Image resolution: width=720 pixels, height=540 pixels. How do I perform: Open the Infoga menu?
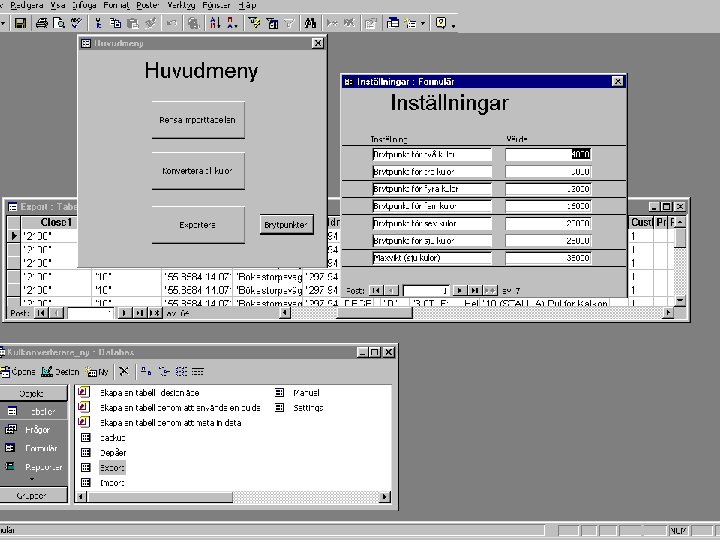pyautogui.click(x=84, y=6)
